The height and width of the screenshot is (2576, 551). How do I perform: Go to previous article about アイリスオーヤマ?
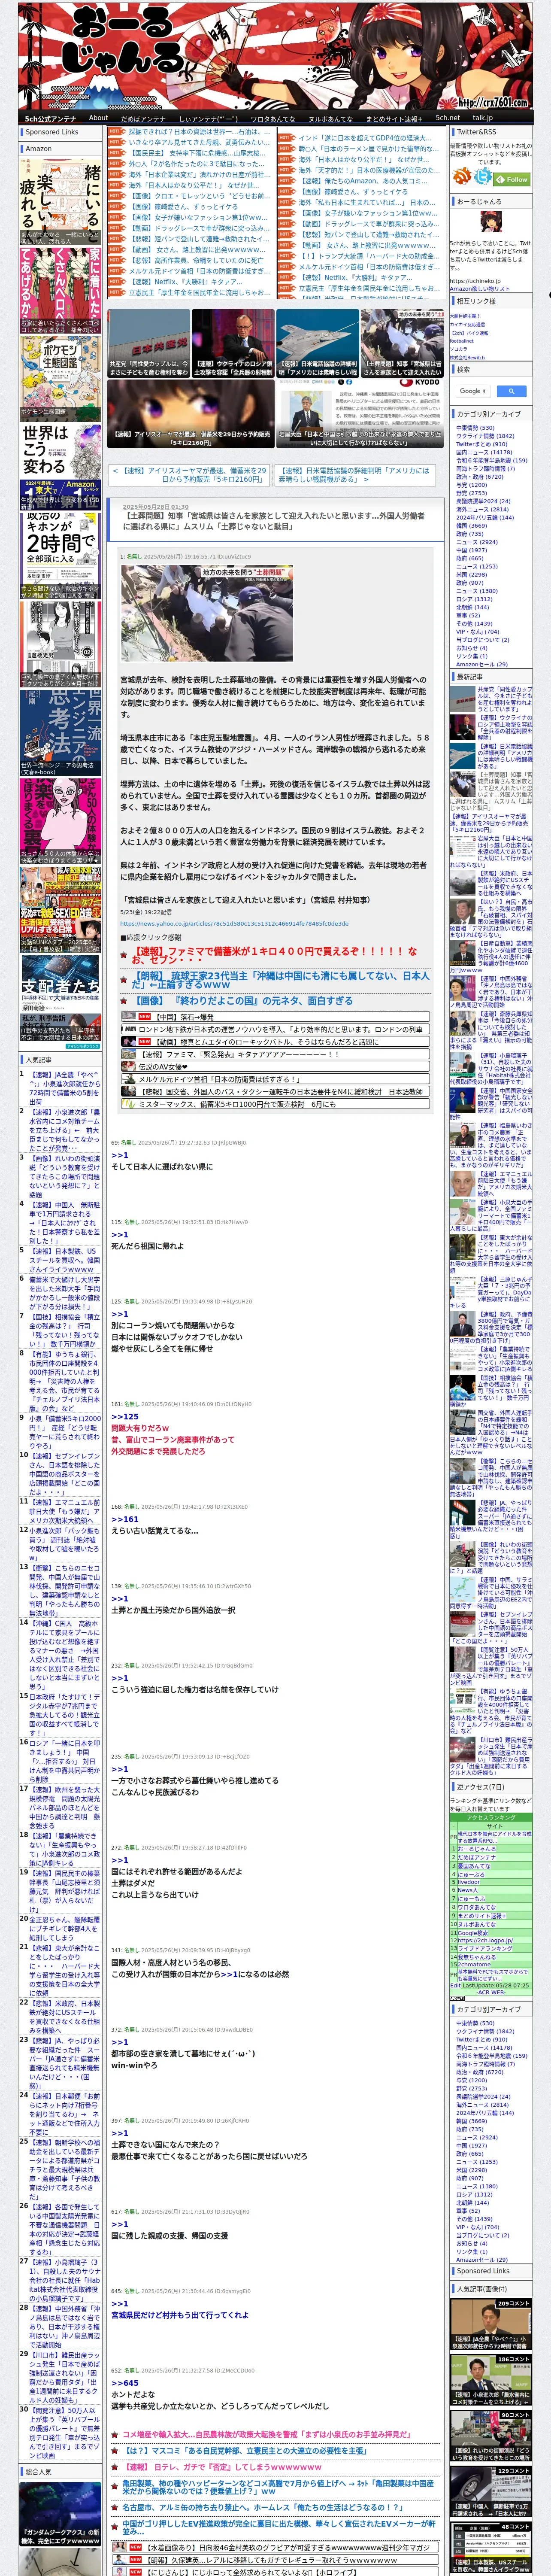[190, 474]
